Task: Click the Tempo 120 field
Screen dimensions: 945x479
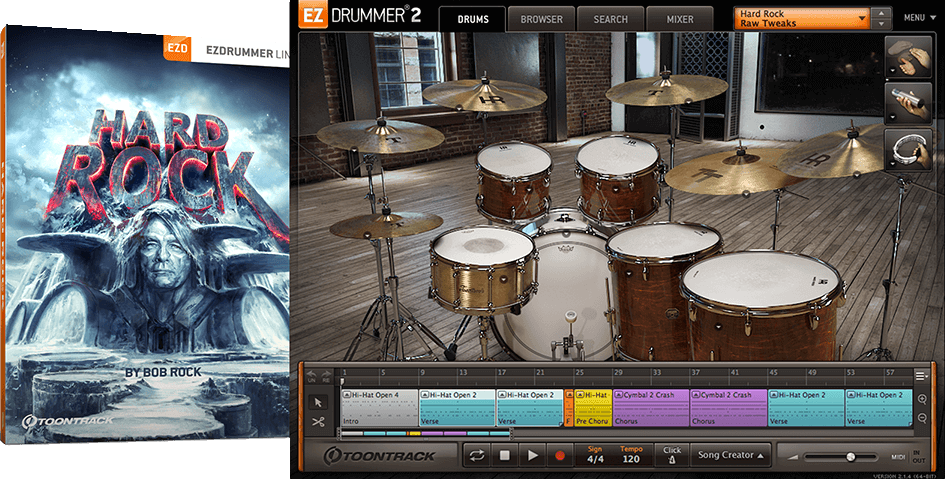Action: coord(631,455)
